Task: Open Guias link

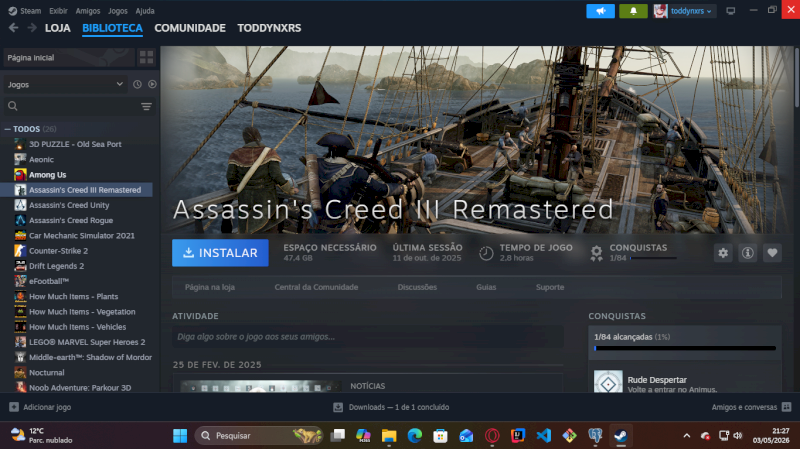Action: pos(486,287)
